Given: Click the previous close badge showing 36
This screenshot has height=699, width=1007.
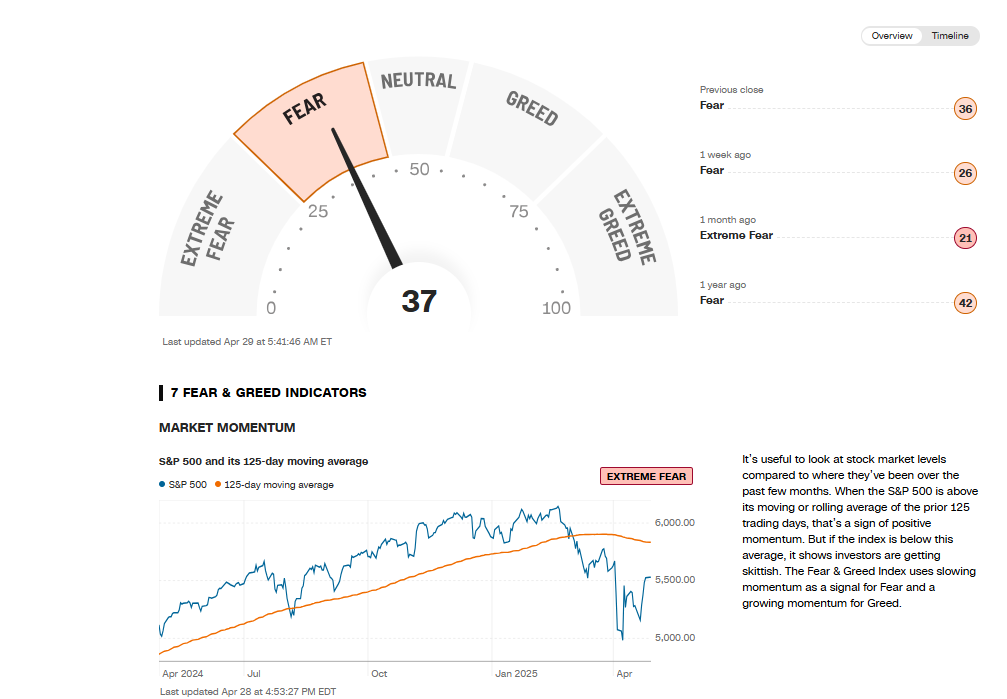Looking at the screenshot, I should pyautogui.click(x=965, y=109).
